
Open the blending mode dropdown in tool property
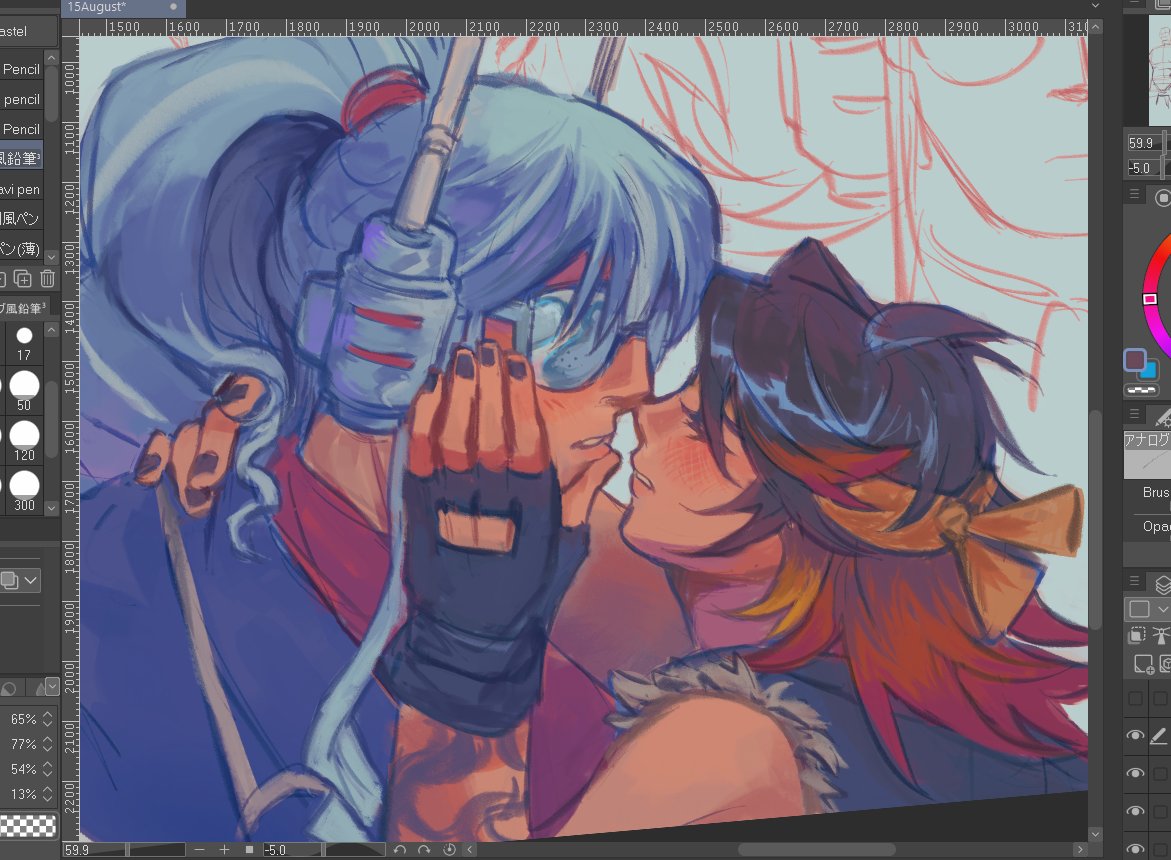[19, 580]
